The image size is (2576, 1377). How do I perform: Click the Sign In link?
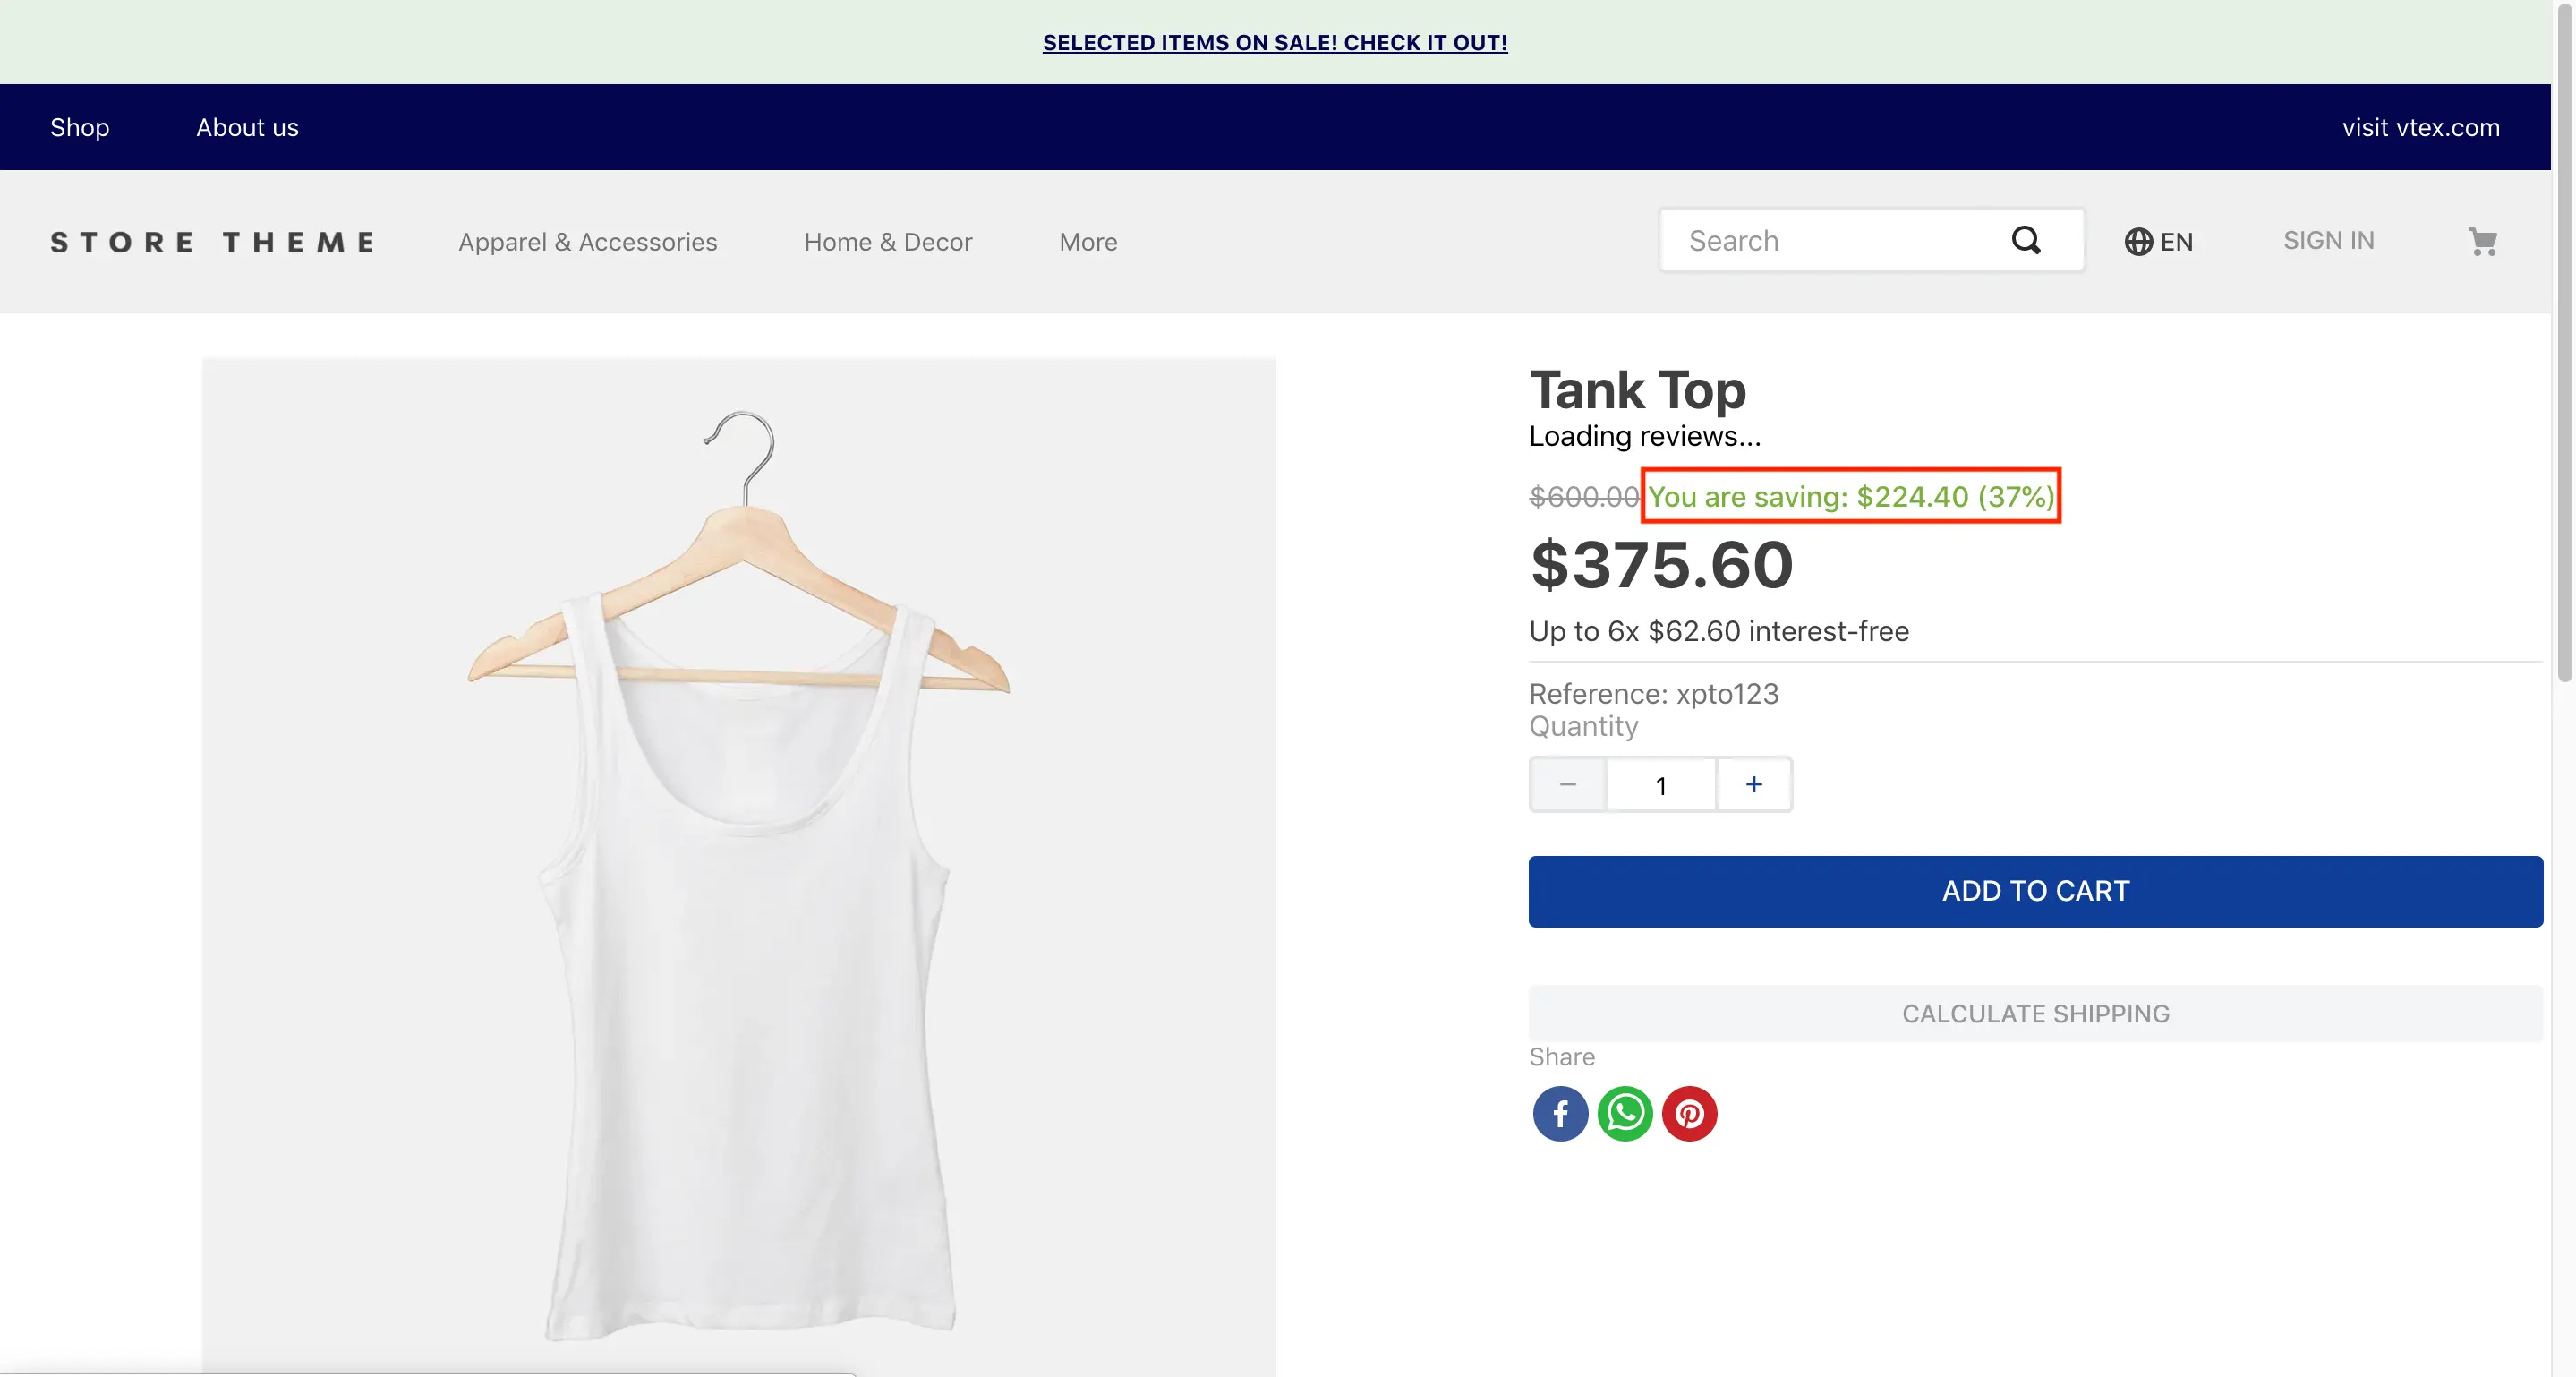click(2328, 241)
